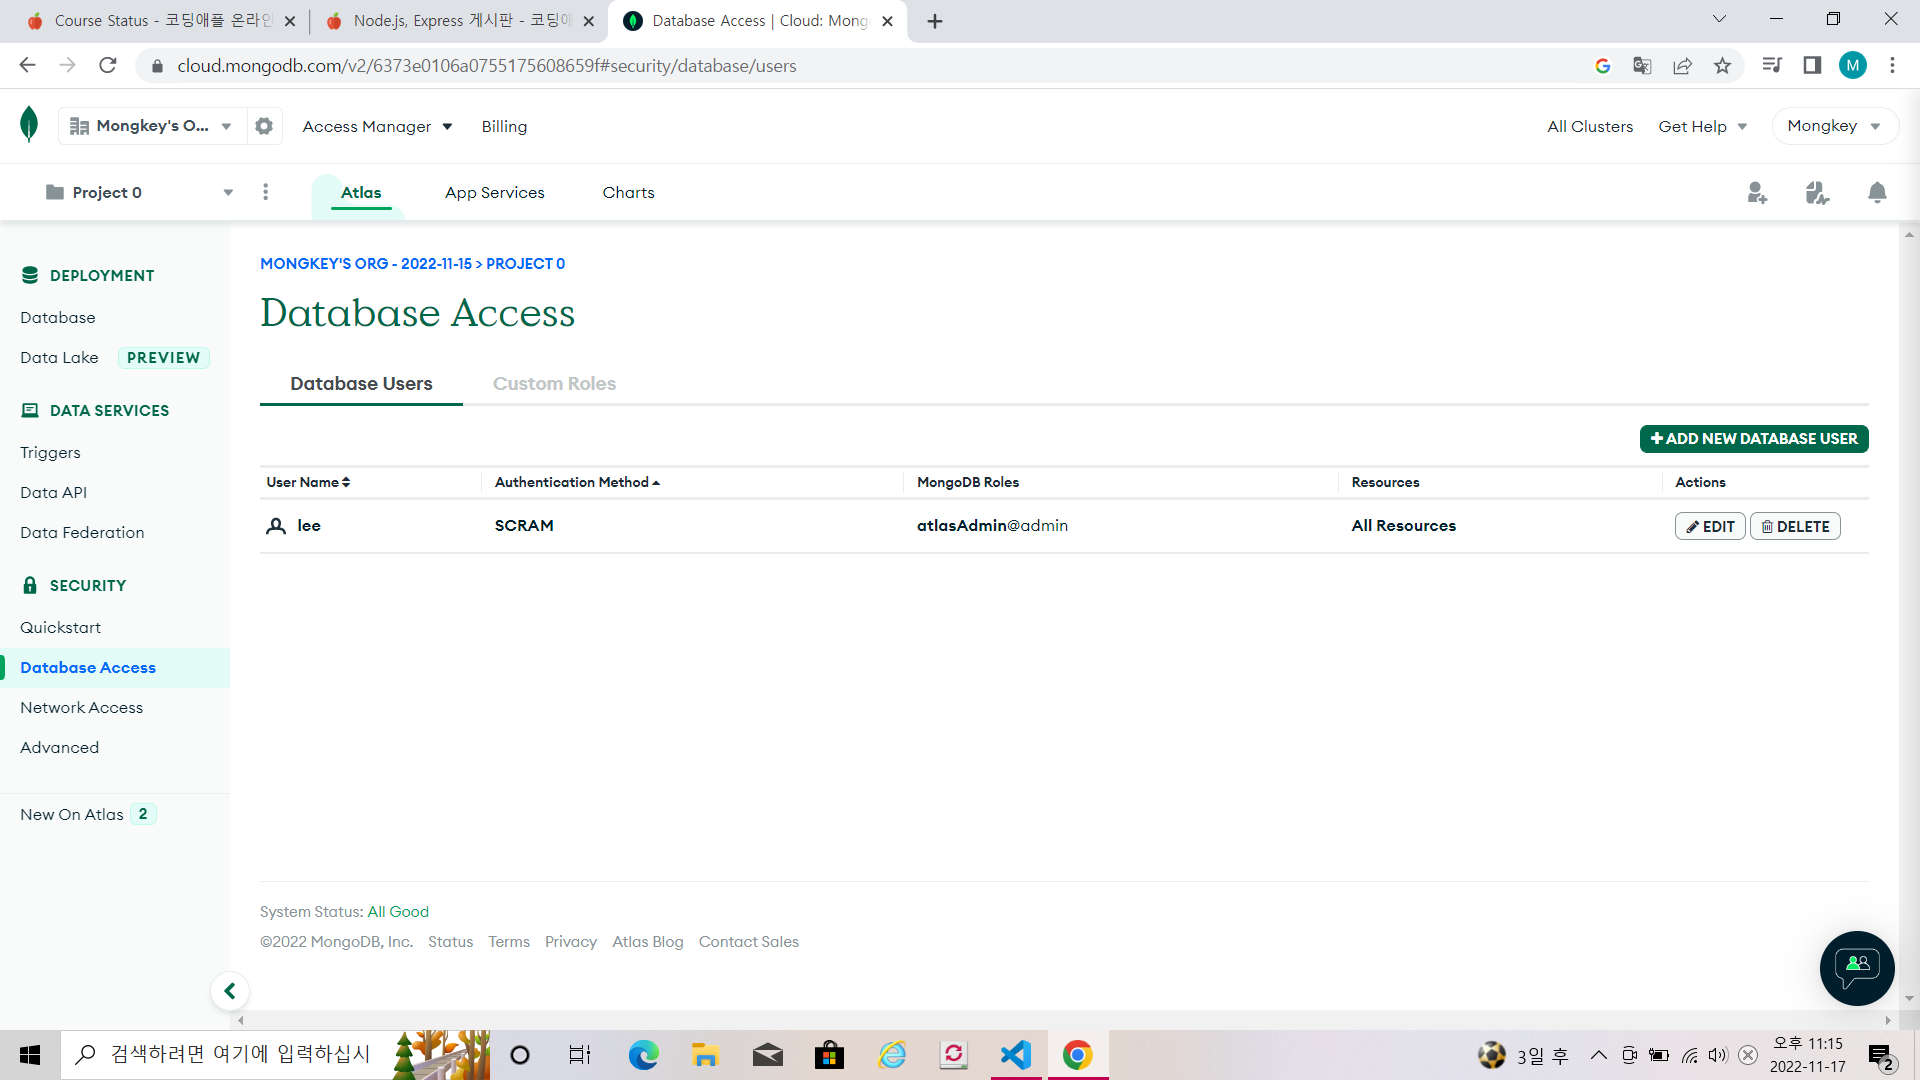Screen dimensions: 1920x1080
Task: Open Triggers in Data Services
Action: tap(50, 452)
